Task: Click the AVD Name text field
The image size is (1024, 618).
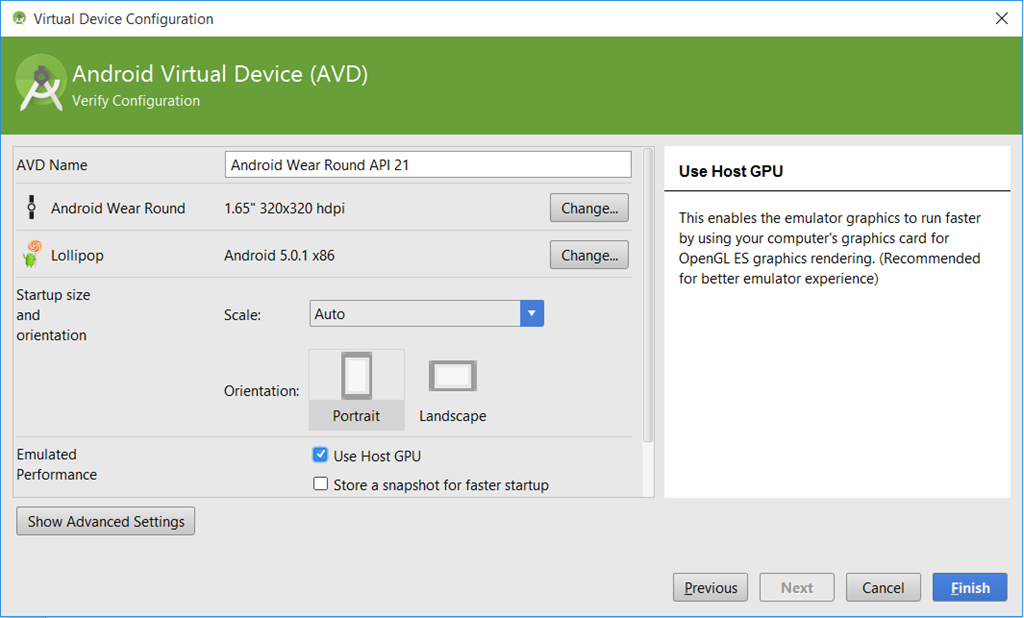Action: coord(428,165)
